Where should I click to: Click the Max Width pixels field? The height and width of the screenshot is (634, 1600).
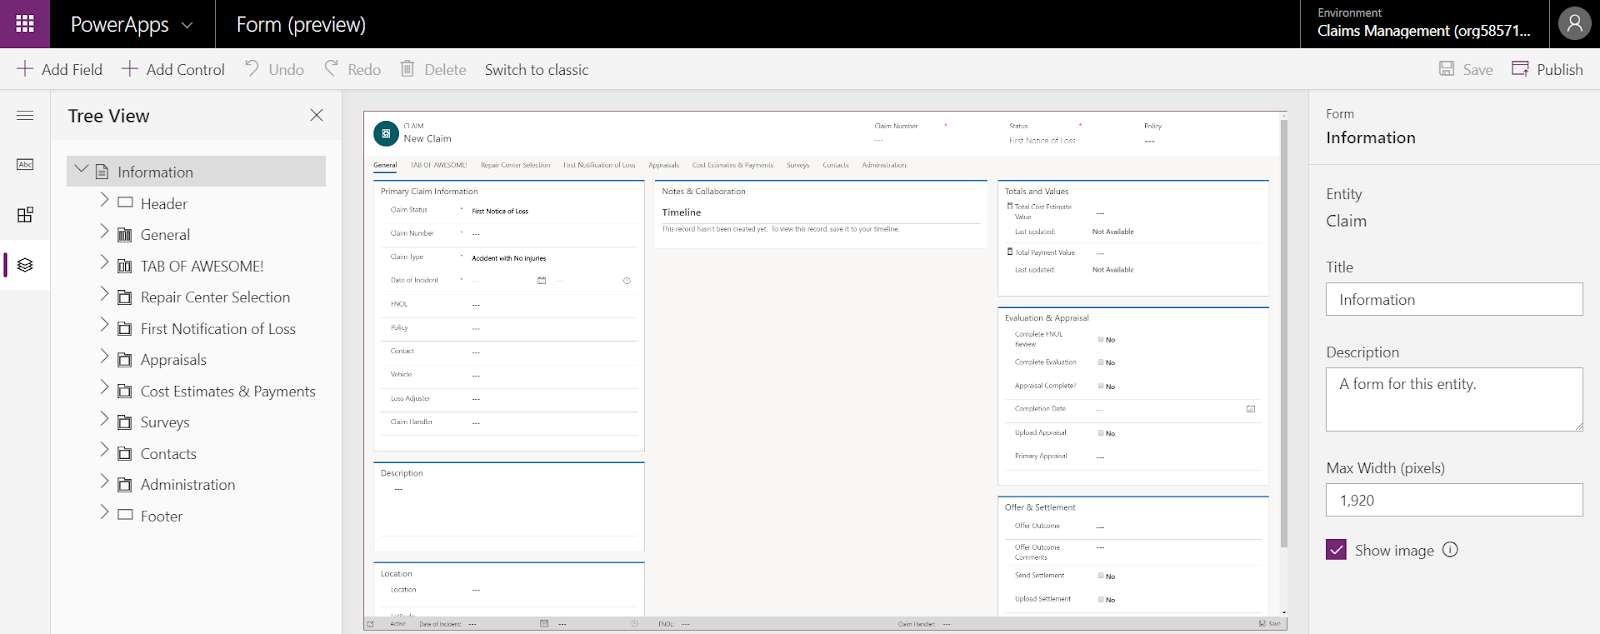pyautogui.click(x=1454, y=500)
